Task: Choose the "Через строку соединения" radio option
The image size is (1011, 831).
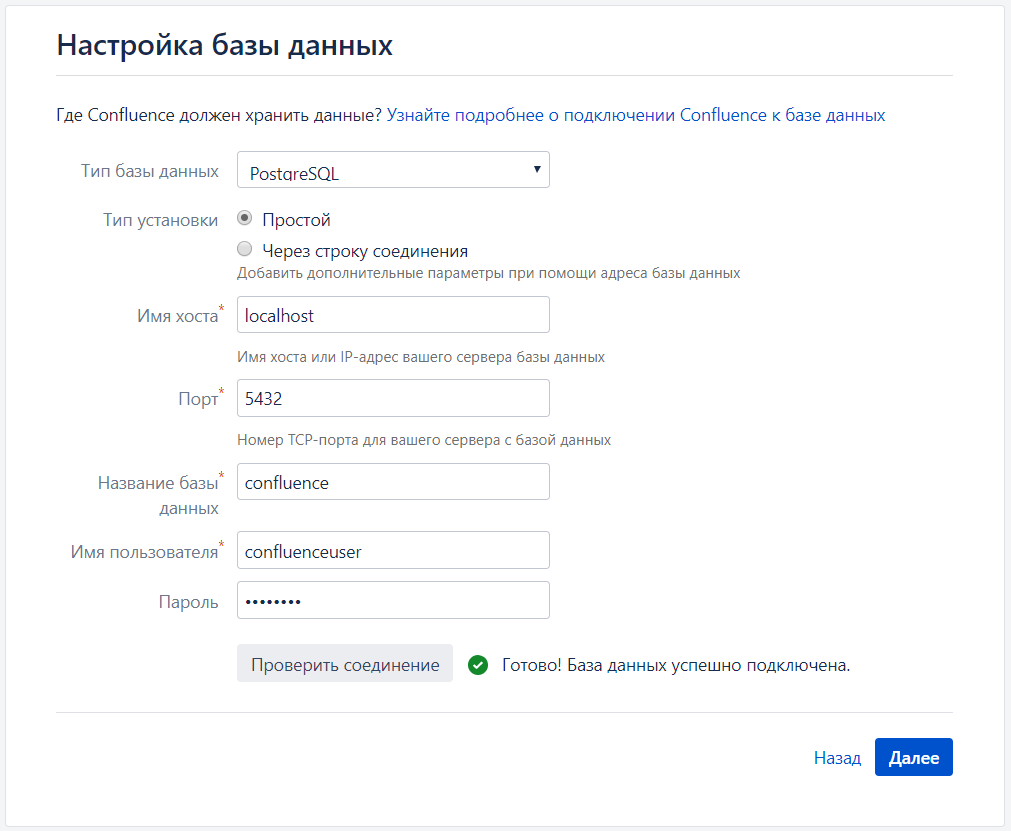Action: pyautogui.click(x=245, y=250)
